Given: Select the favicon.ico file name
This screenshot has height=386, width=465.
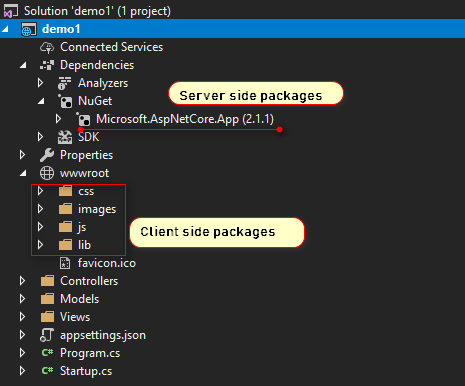Looking at the screenshot, I should tap(107, 263).
